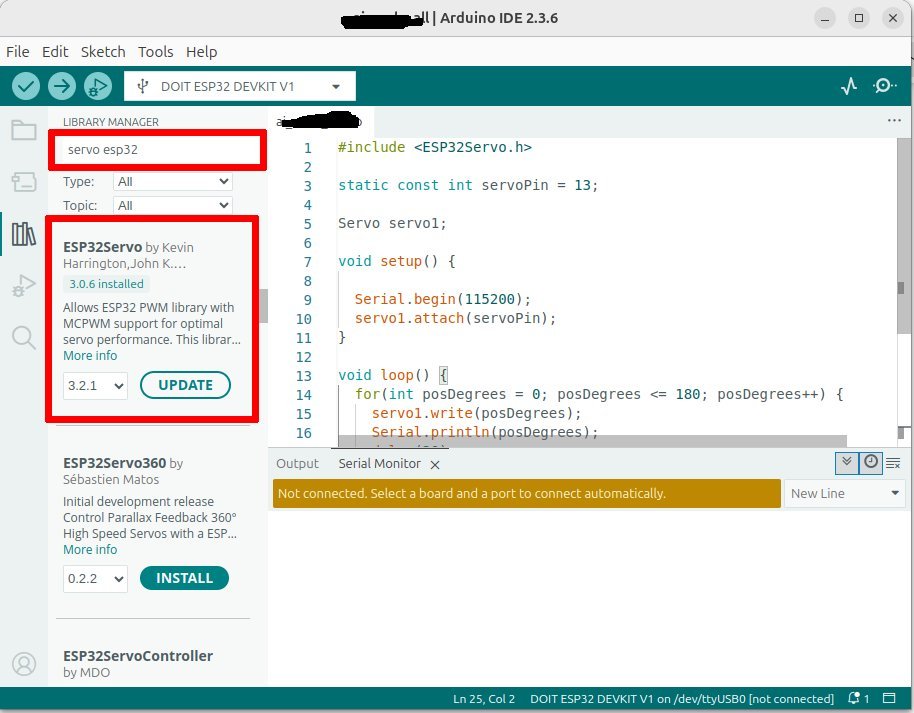Click the ESP32ServoController library title
This screenshot has width=914, height=713.
click(138, 656)
